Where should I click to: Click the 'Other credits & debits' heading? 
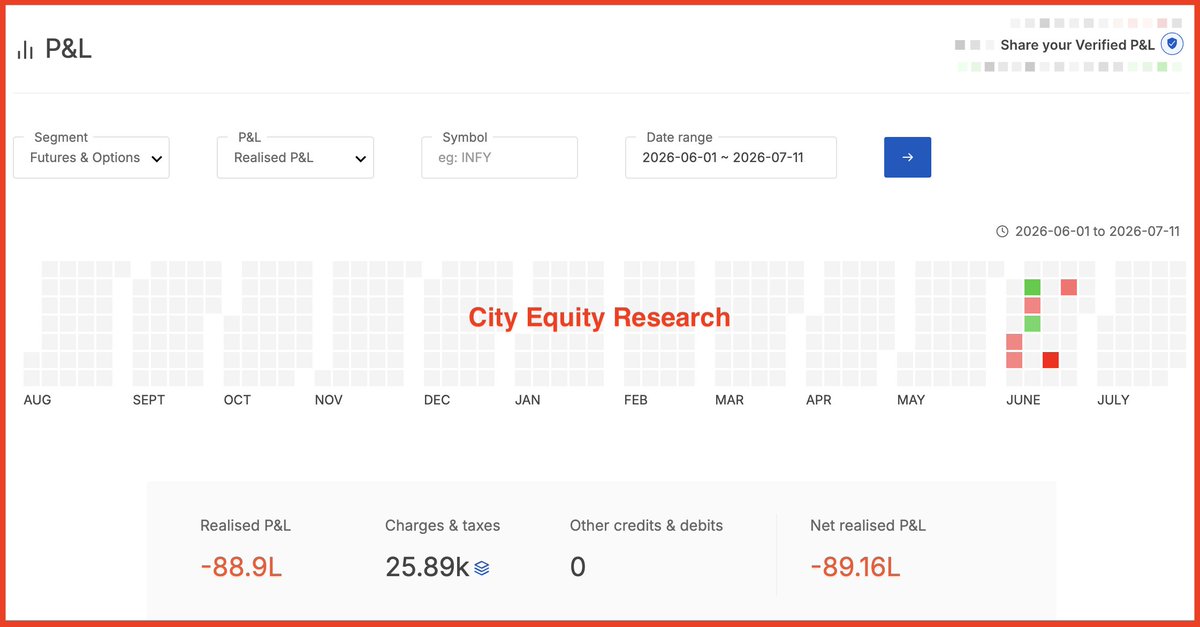(646, 525)
